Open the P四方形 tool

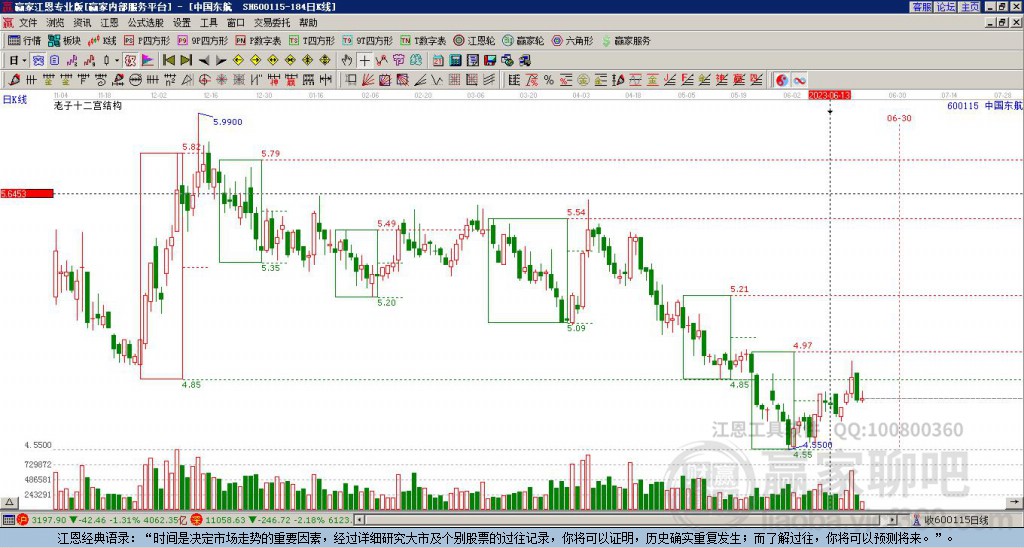(147, 40)
